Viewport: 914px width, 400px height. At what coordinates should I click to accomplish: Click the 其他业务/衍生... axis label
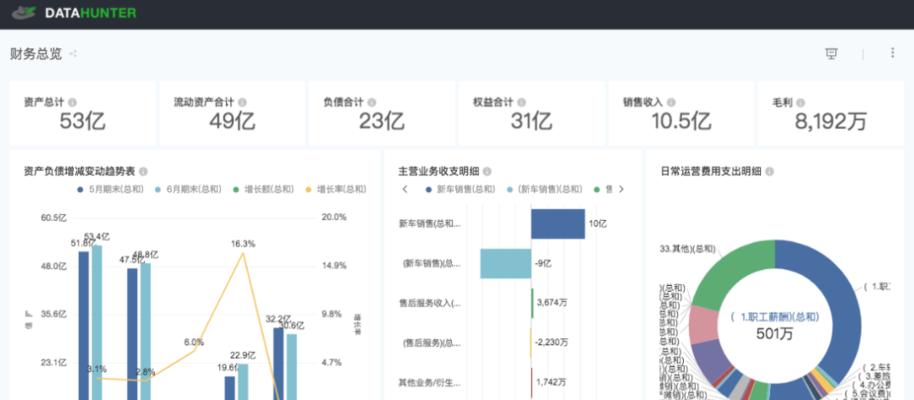coord(430,383)
